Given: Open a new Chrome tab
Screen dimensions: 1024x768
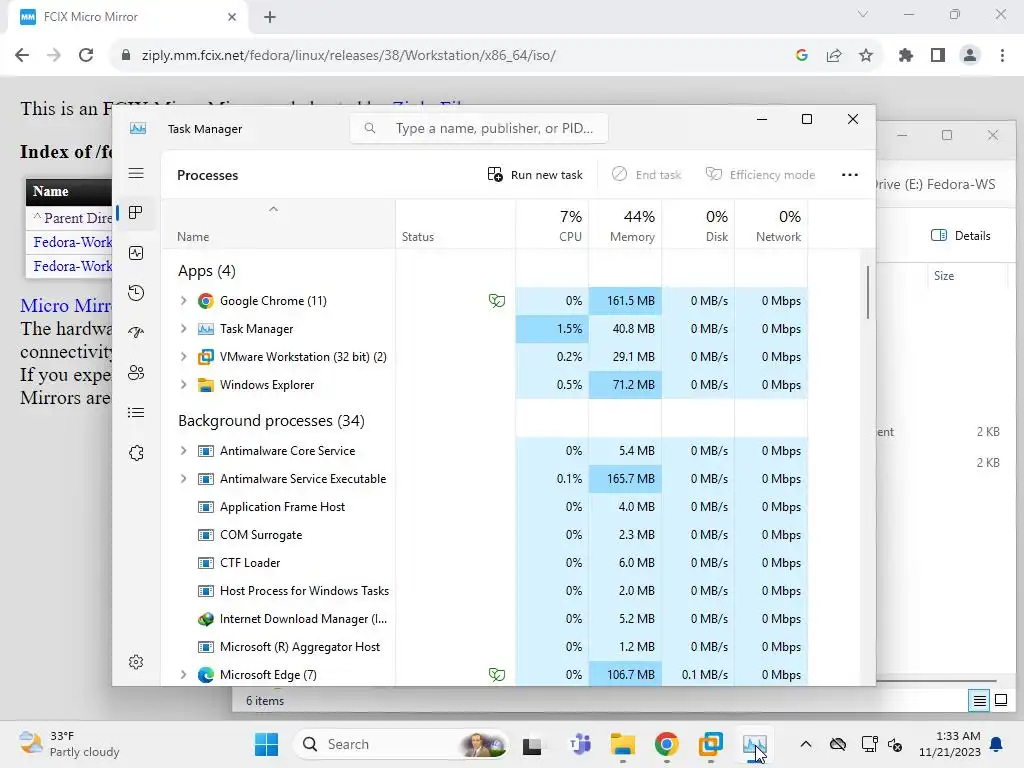Looking at the screenshot, I should tap(270, 17).
